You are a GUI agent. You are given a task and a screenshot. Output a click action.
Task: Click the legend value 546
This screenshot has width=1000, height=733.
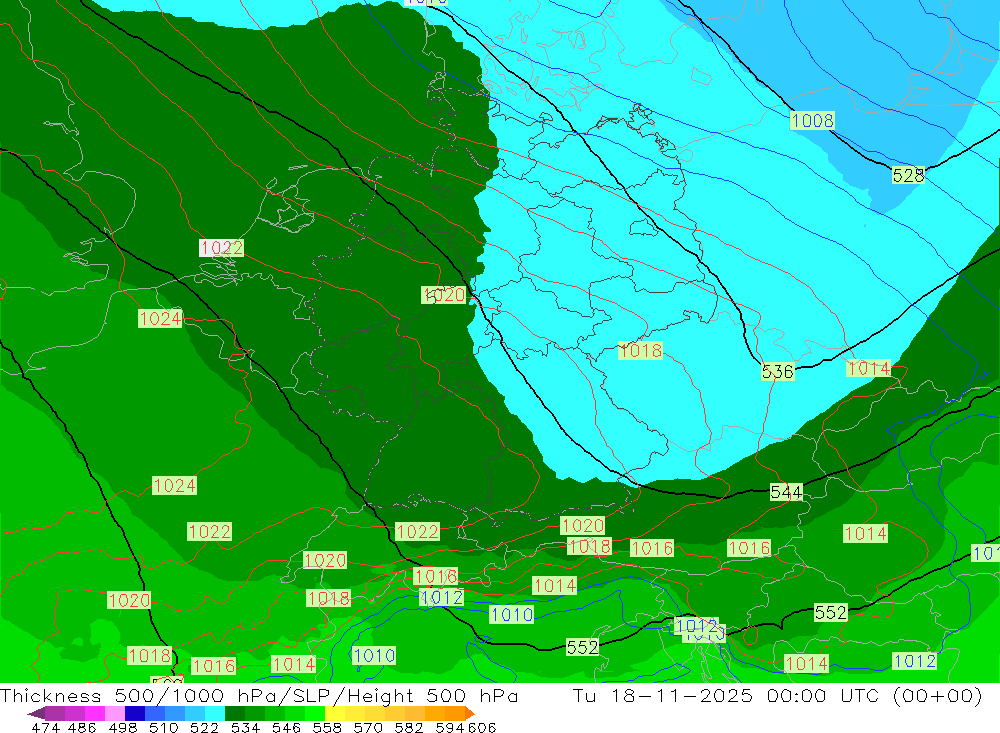(x=286, y=727)
